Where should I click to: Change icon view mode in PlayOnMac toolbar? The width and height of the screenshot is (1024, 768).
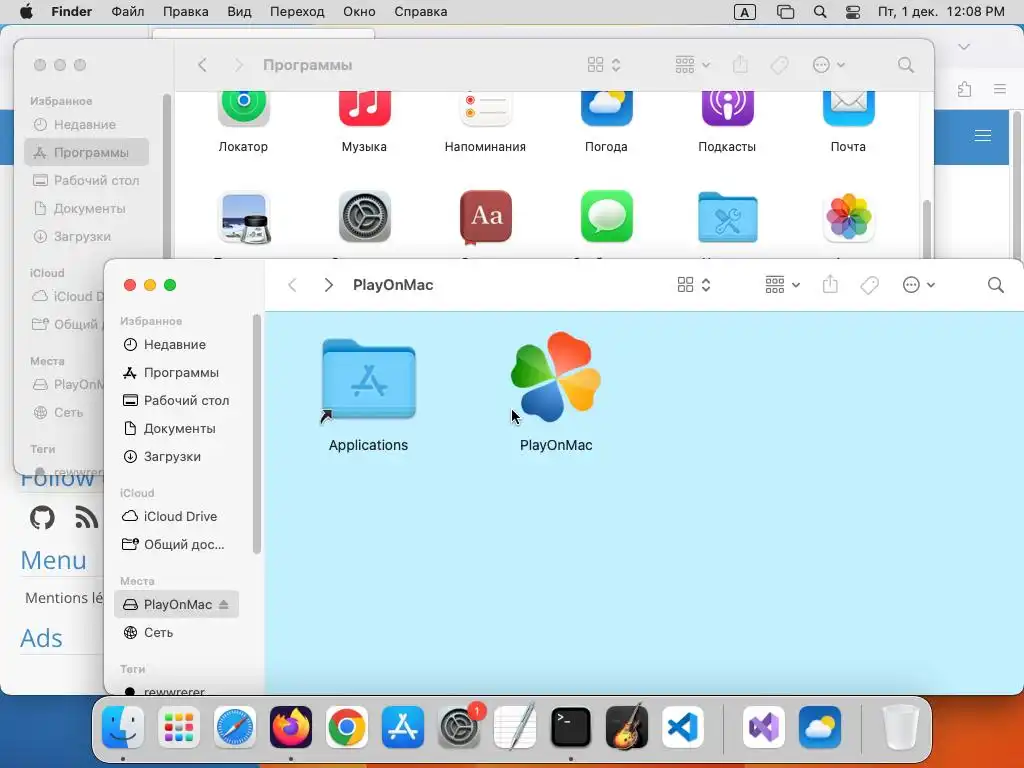(x=694, y=285)
